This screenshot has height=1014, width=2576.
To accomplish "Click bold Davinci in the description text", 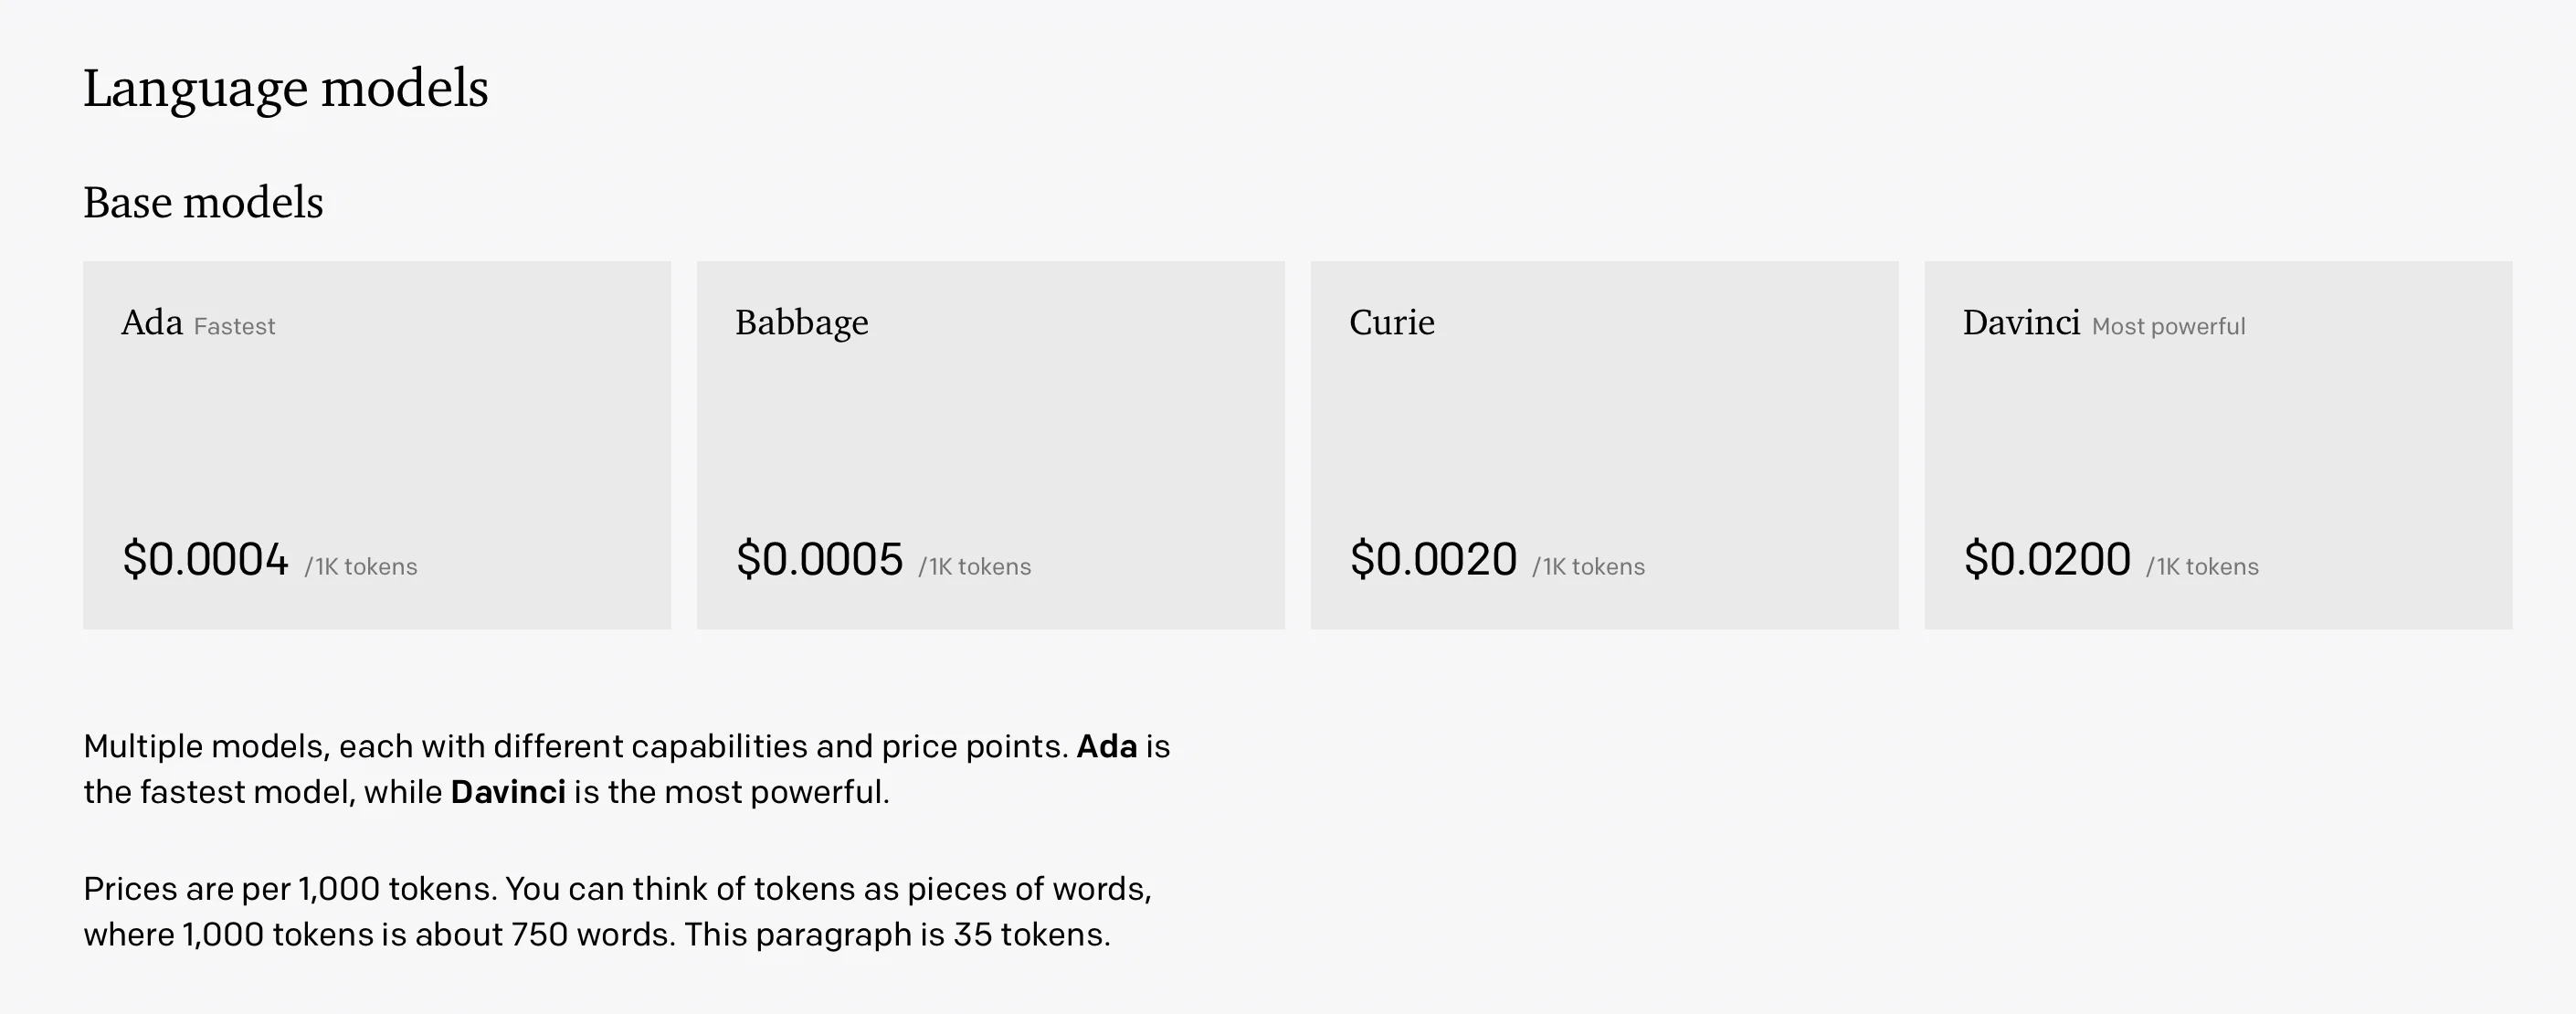I will [508, 792].
